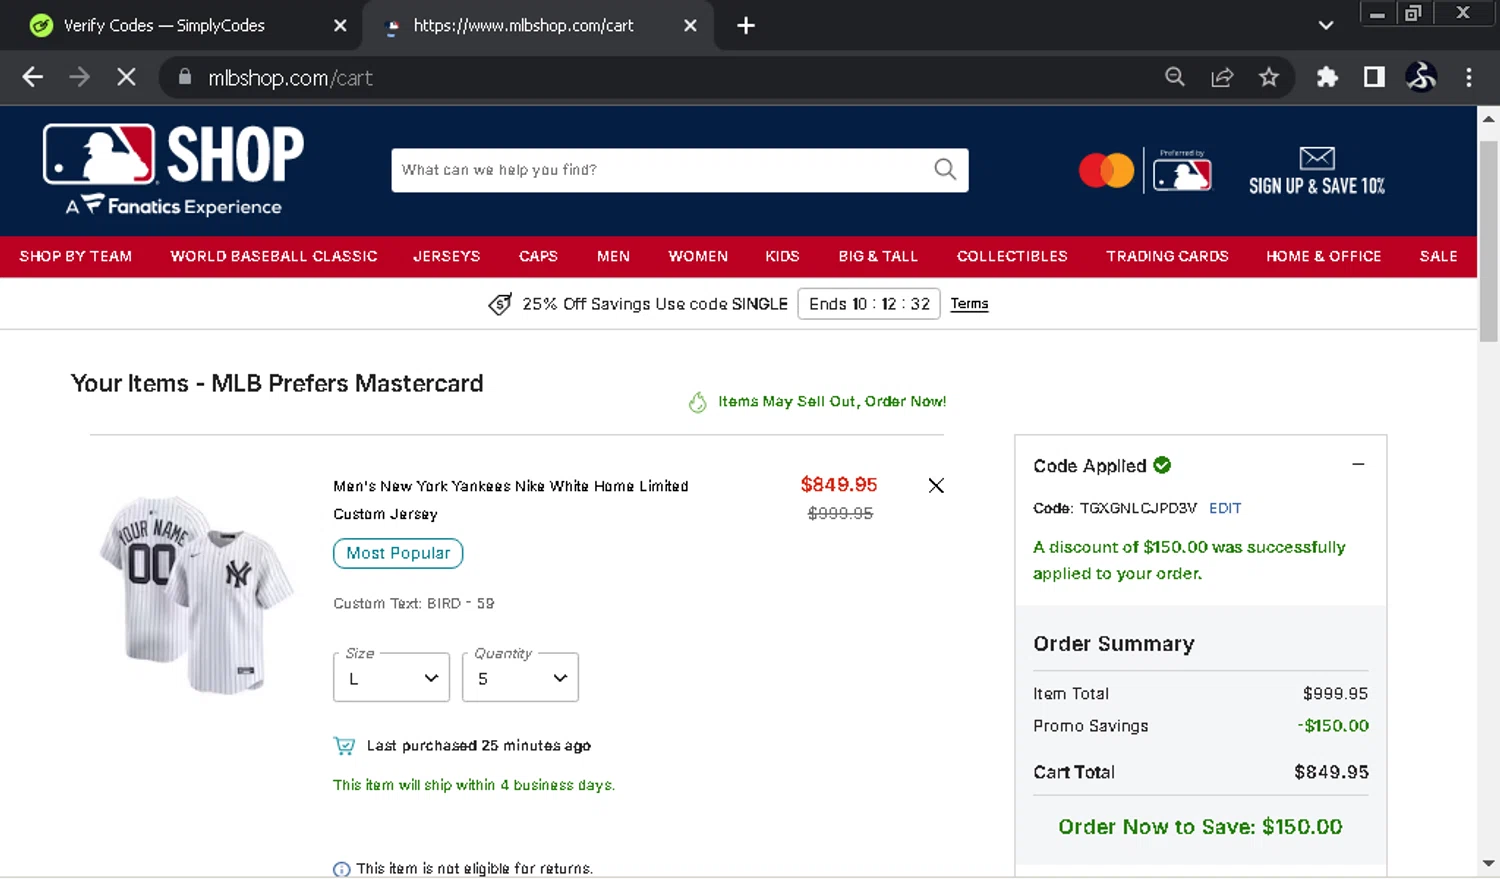Viewport: 1500px width, 879px height.
Task: Click the promo countdown timer box
Action: point(869,304)
